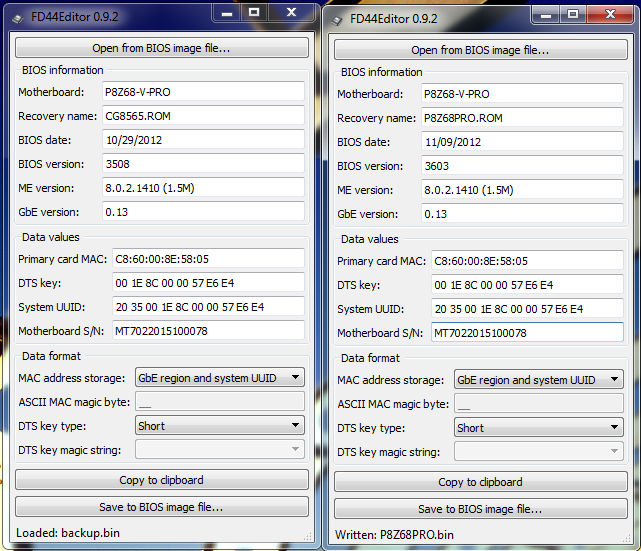Screen dimensions: 641x551
Task: Open DTS key magic string combo in left window
Action: click(x=220, y=449)
